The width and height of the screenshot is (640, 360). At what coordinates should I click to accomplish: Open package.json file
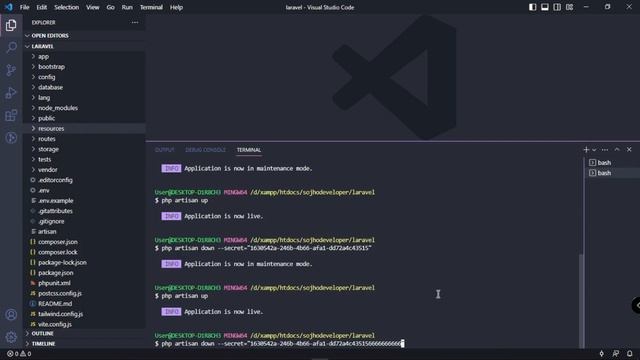(84, 273)
